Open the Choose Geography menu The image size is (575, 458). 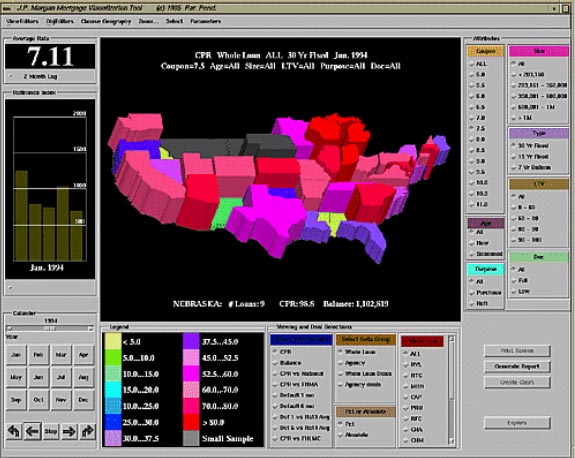[x=106, y=21]
